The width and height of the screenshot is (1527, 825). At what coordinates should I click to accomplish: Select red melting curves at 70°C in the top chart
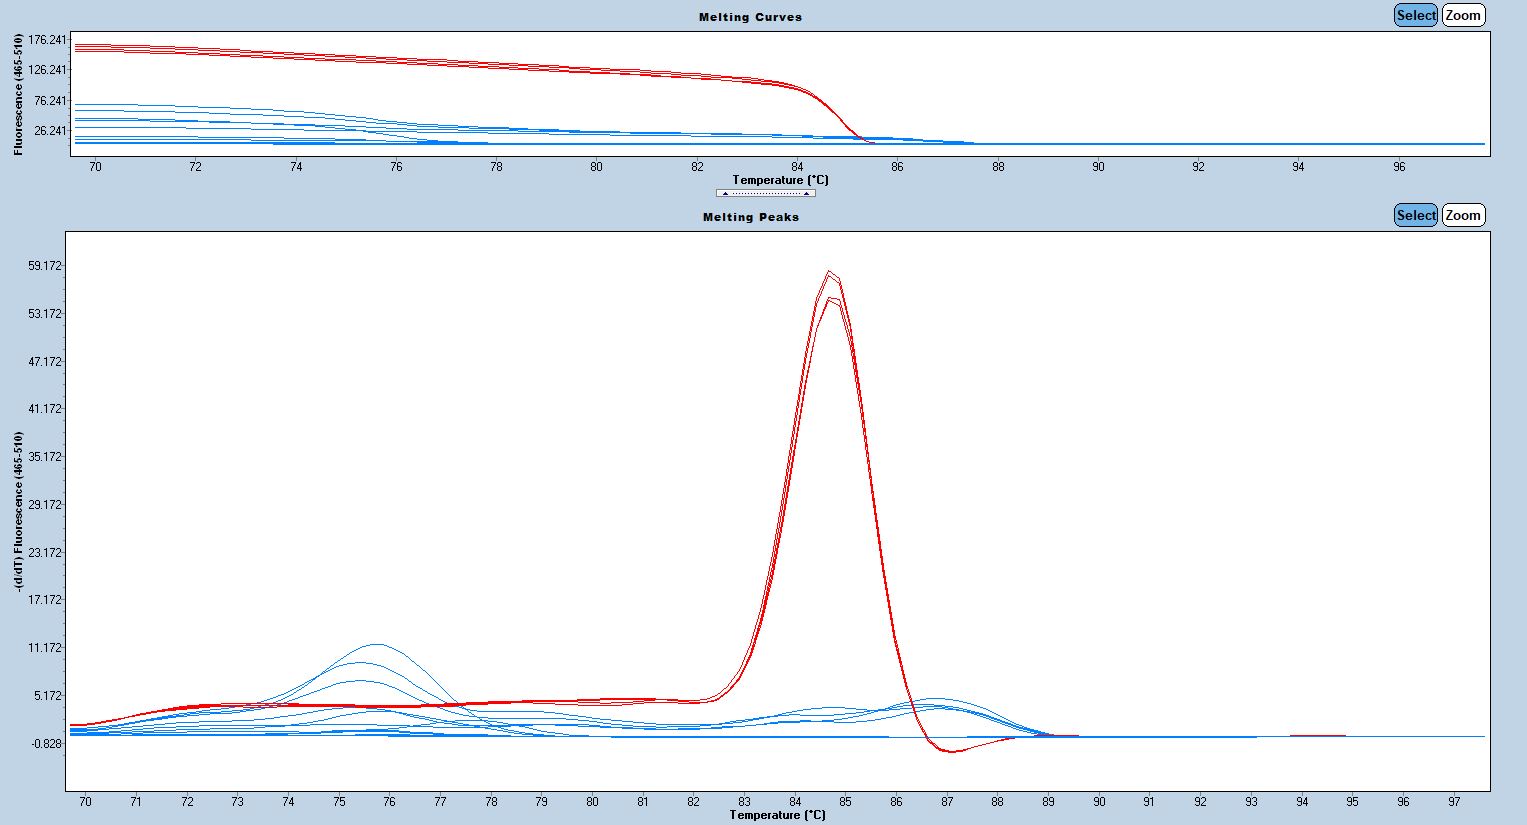(x=95, y=47)
